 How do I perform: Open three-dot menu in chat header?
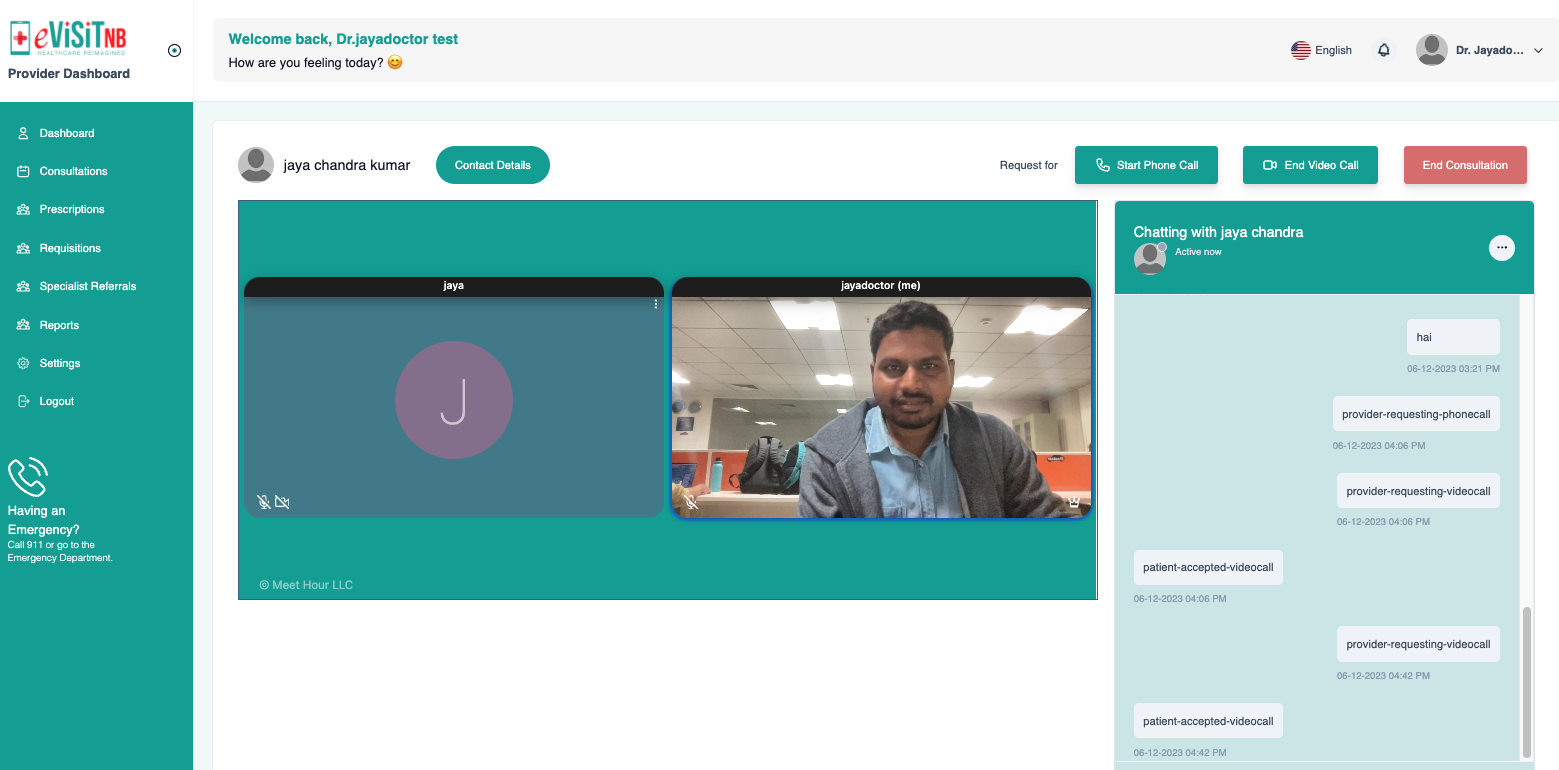click(x=1501, y=247)
